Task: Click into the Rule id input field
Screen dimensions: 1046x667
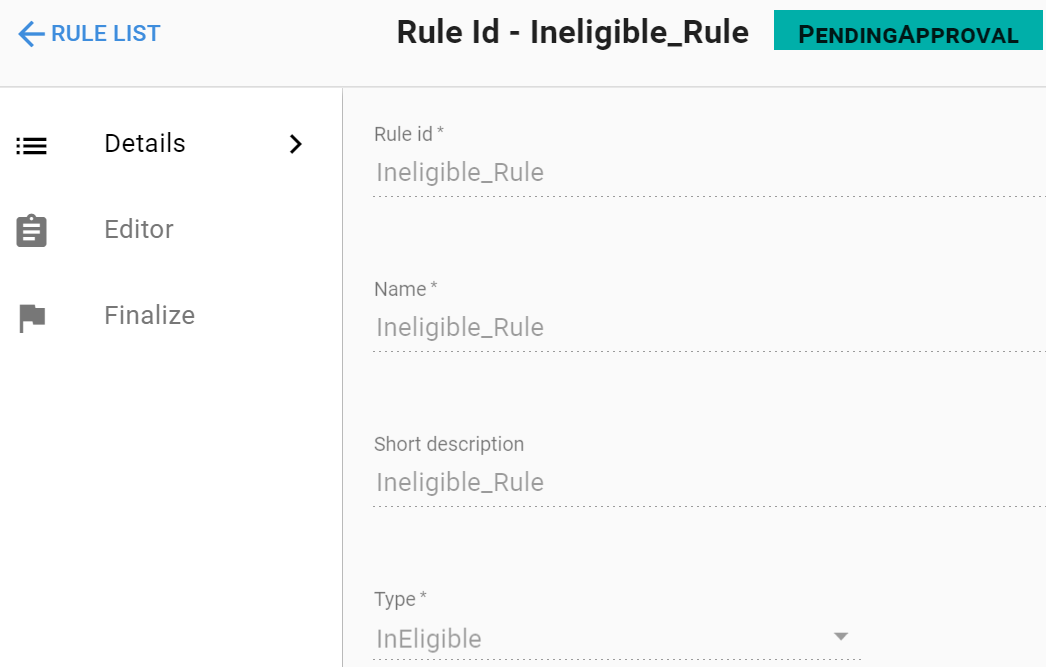Action: (x=700, y=173)
